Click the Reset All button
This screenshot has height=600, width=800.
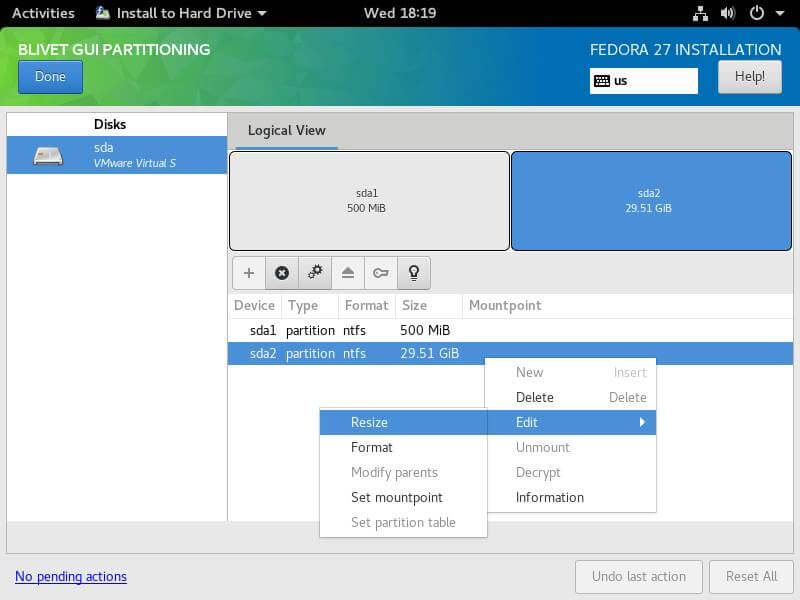coord(751,577)
